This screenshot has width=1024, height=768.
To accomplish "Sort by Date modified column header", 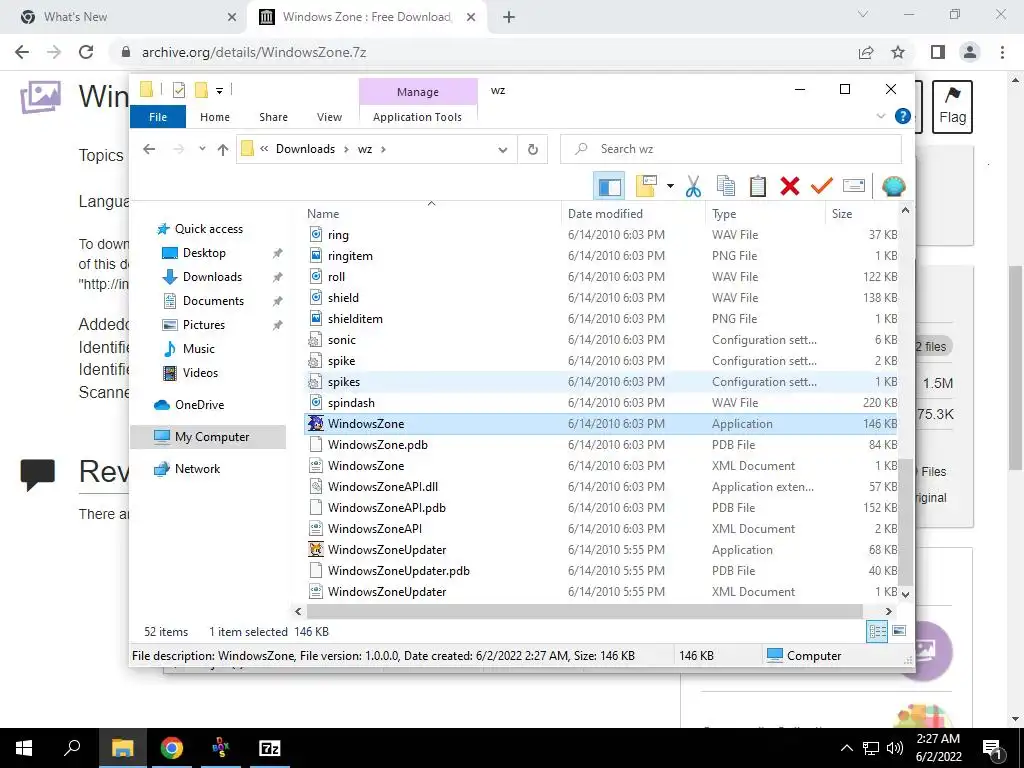I will point(633,214).
